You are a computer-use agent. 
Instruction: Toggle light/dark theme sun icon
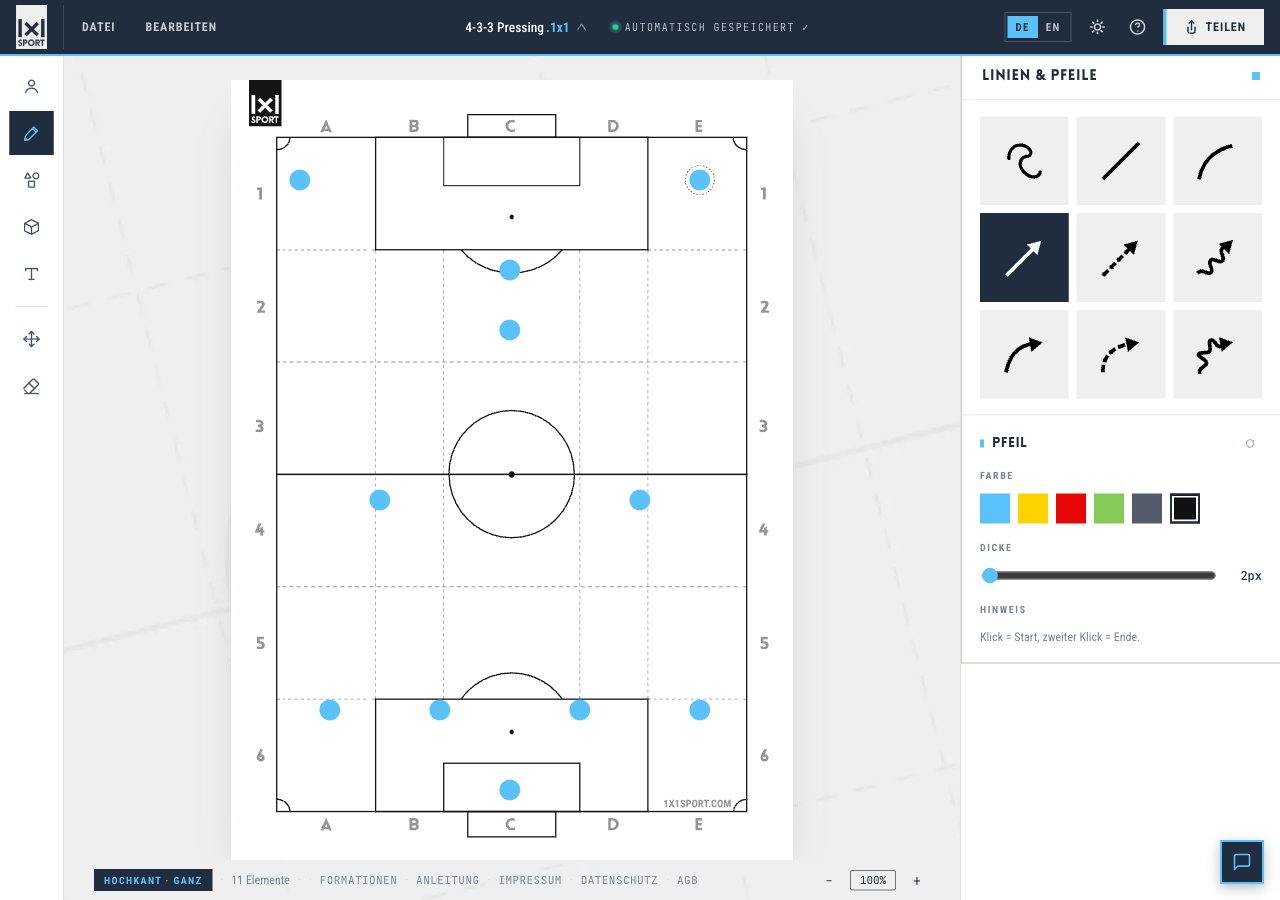1097,27
